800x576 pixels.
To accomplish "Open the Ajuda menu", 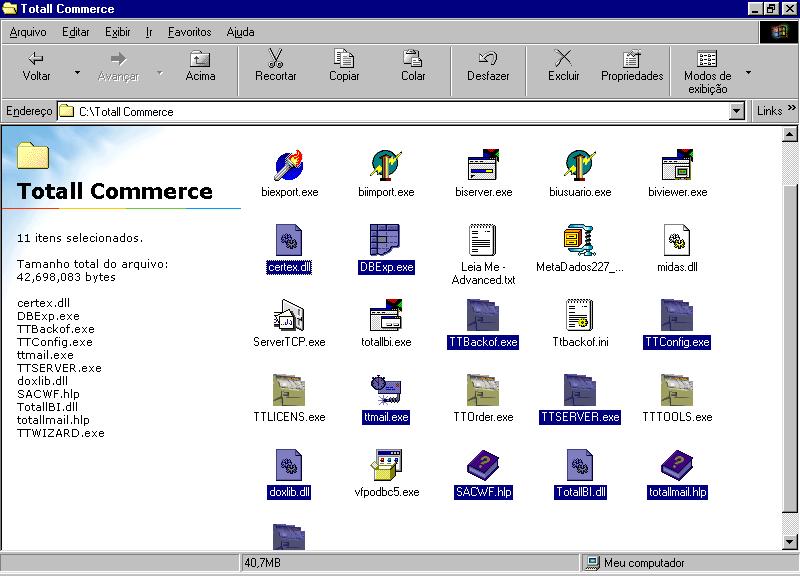I will point(240,32).
